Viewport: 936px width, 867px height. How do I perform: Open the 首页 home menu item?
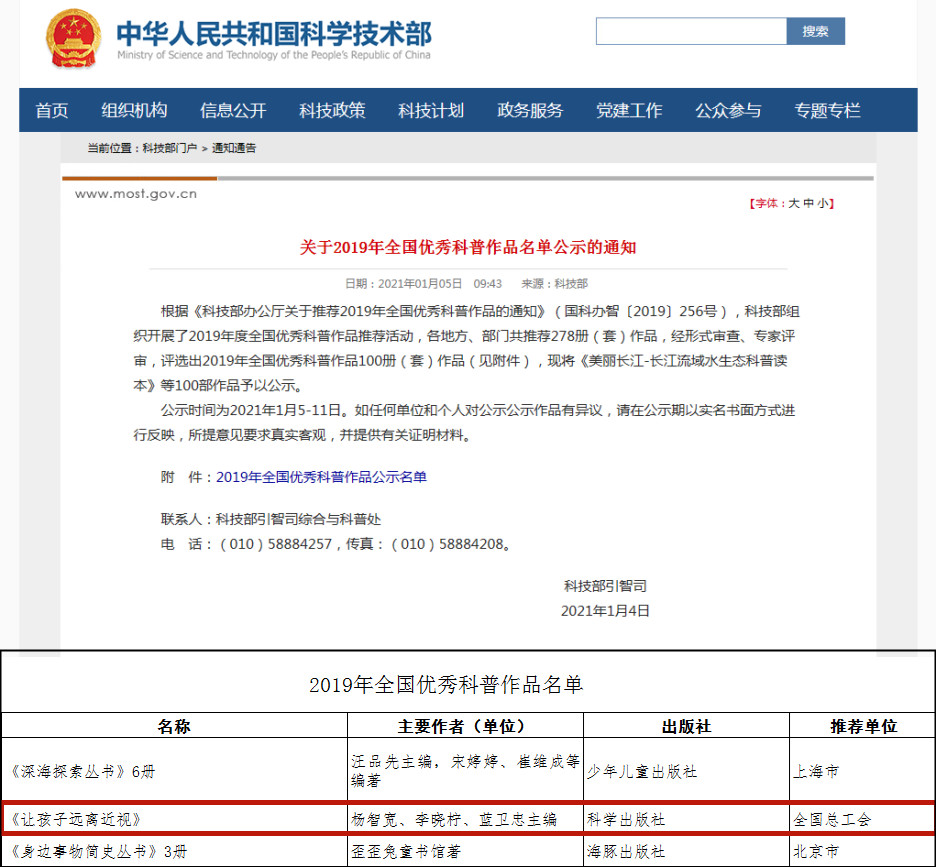click(x=52, y=111)
